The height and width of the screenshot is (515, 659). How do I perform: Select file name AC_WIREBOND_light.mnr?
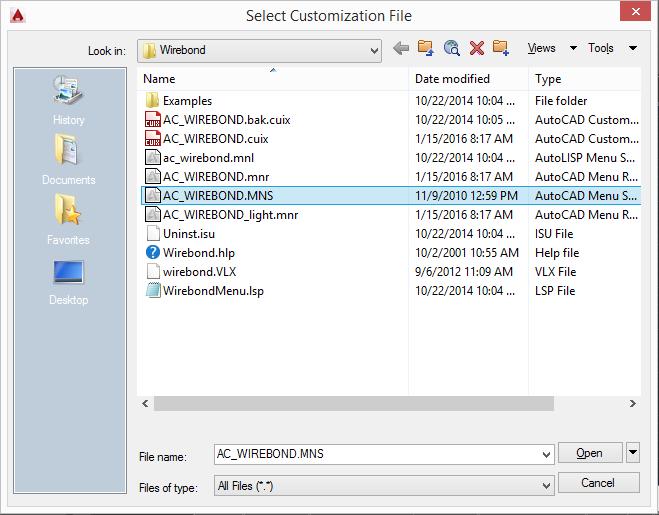click(x=231, y=215)
